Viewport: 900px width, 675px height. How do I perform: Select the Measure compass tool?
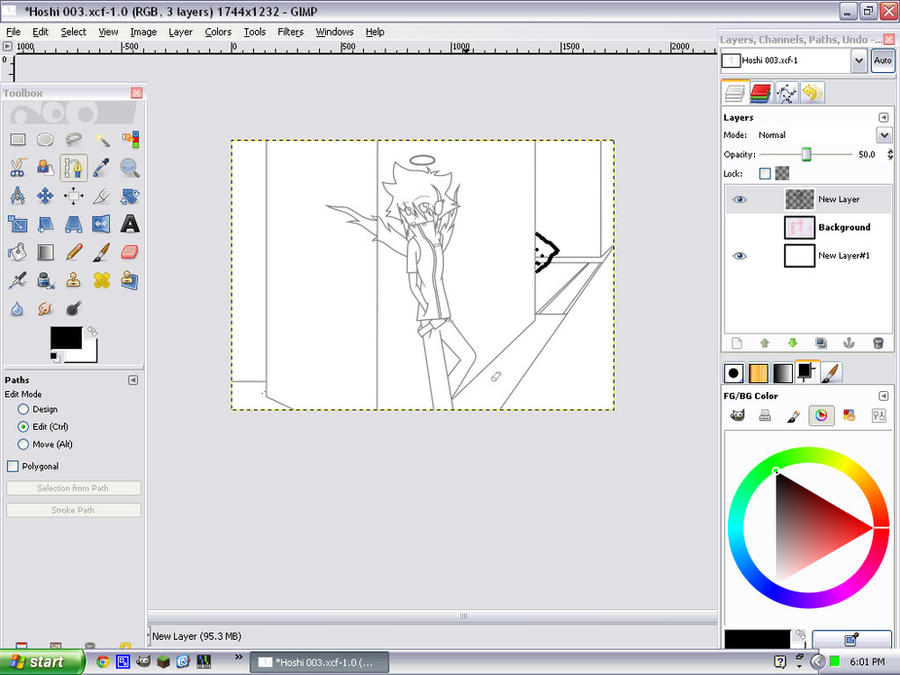18,196
